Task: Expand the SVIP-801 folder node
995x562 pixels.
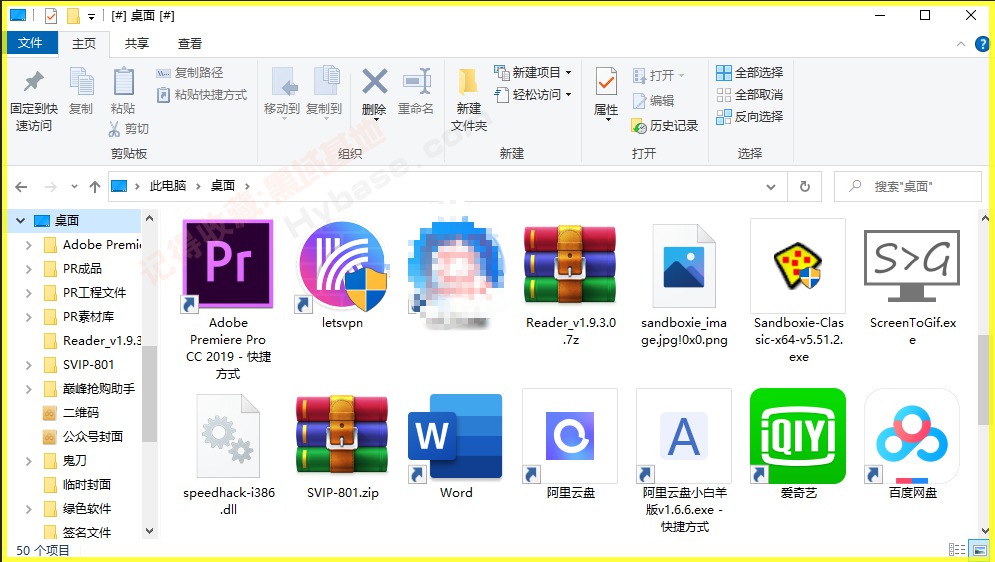Action: point(29,365)
